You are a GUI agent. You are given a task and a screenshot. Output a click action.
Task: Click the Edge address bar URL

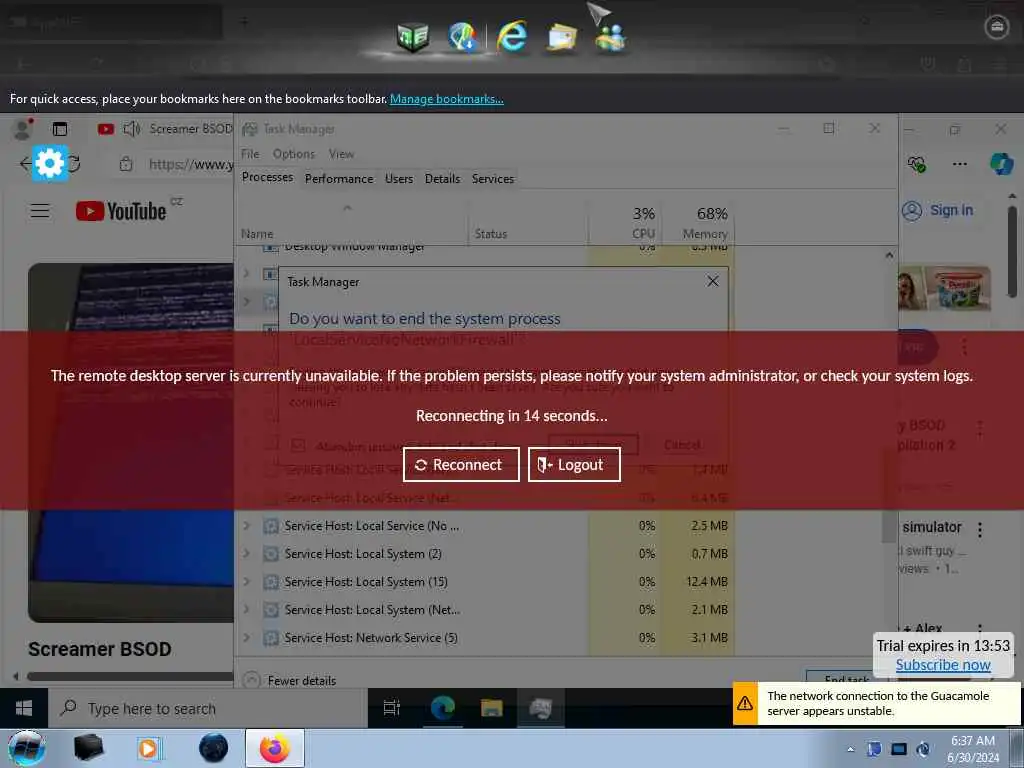click(191, 164)
